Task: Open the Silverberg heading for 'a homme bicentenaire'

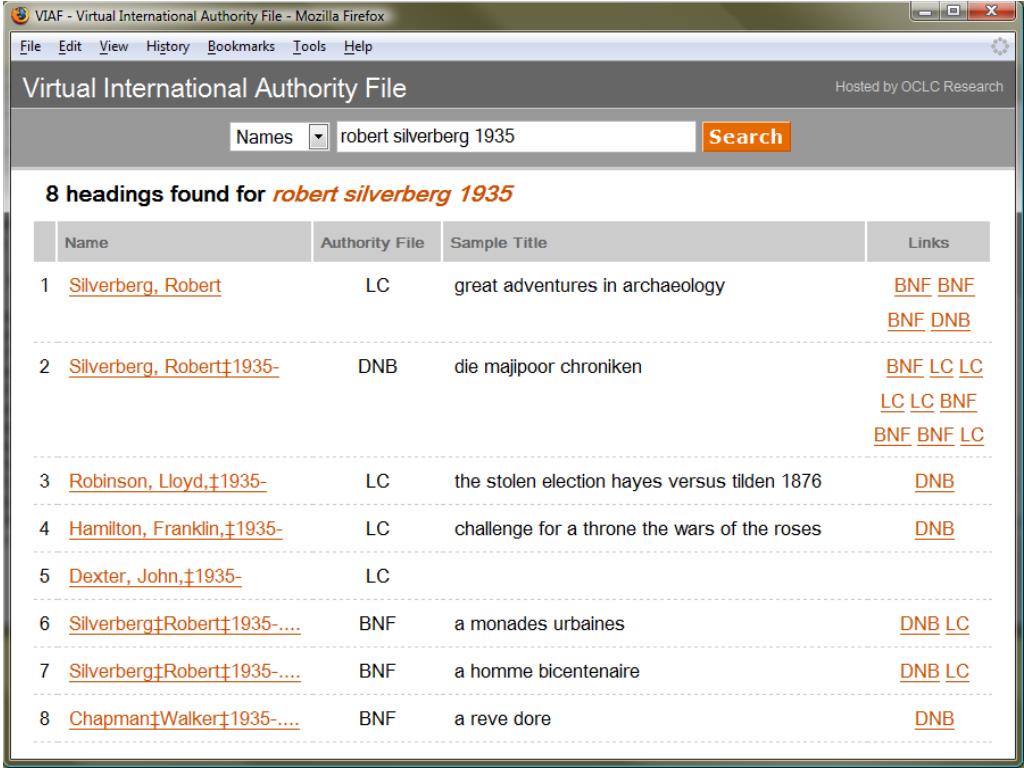Action: 185,672
